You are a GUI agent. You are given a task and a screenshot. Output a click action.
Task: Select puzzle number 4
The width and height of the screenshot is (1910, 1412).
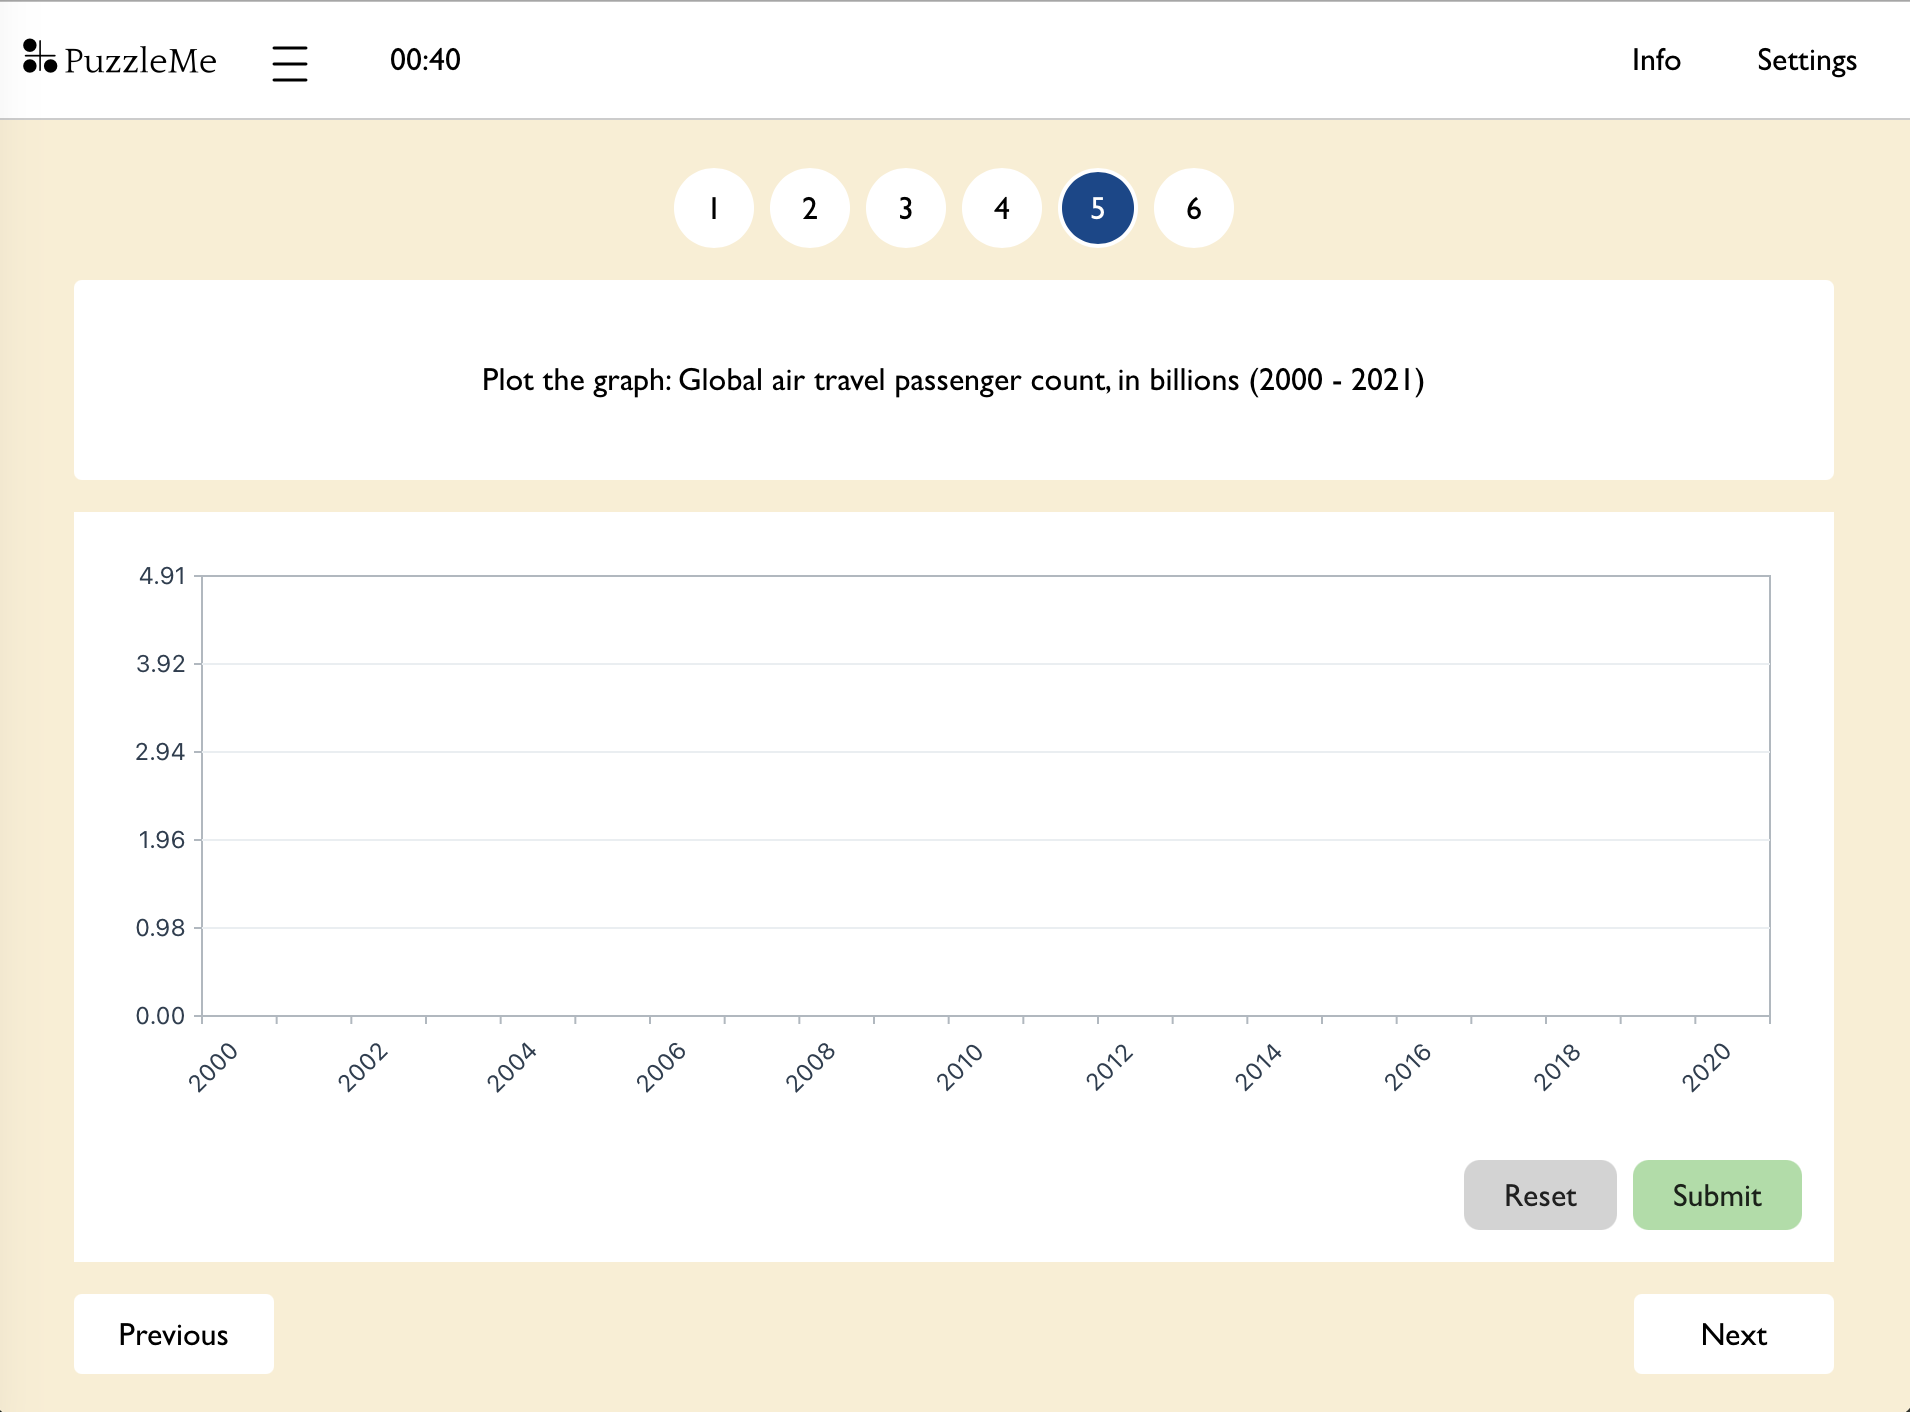click(1002, 208)
